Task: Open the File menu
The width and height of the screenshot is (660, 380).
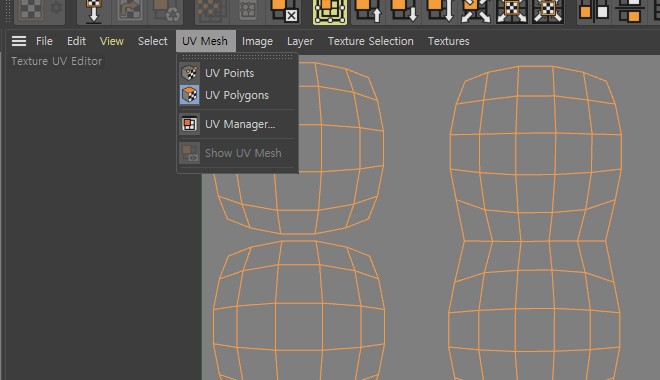Action: click(44, 41)
